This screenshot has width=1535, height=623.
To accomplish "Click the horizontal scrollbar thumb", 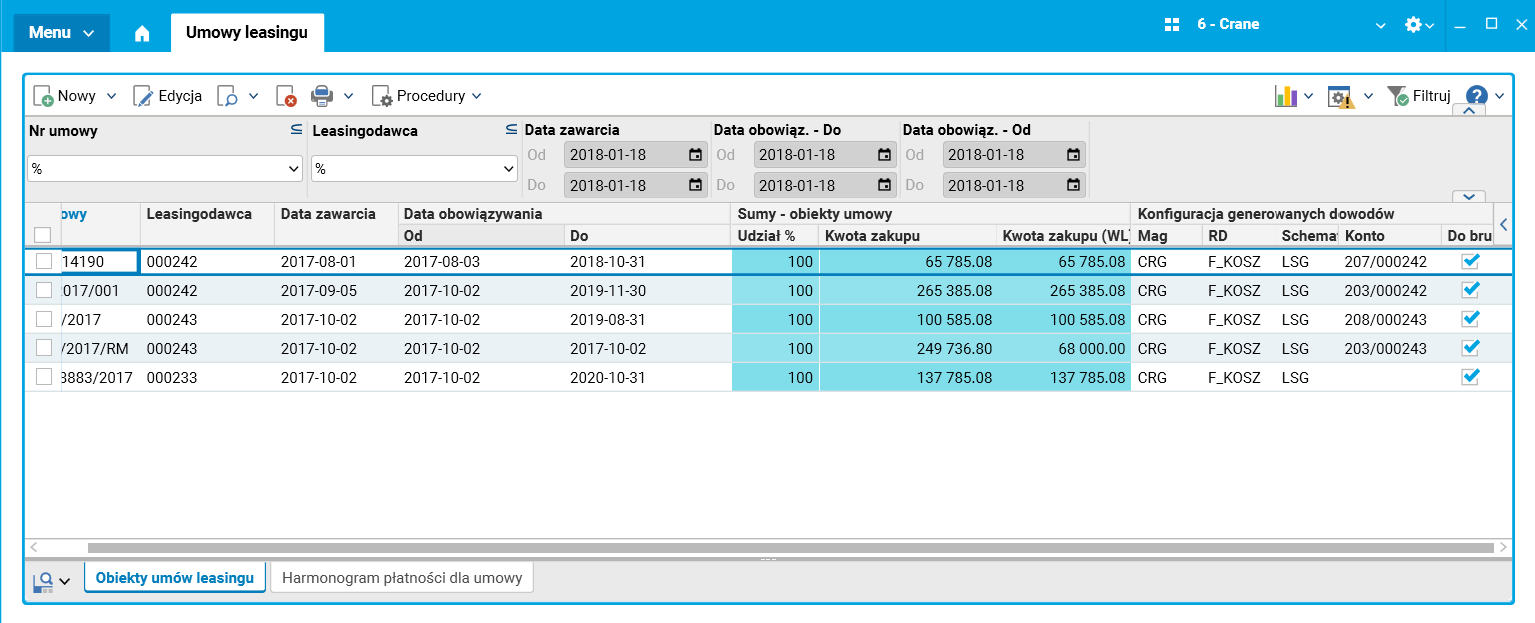I will [x=791, y=548].
